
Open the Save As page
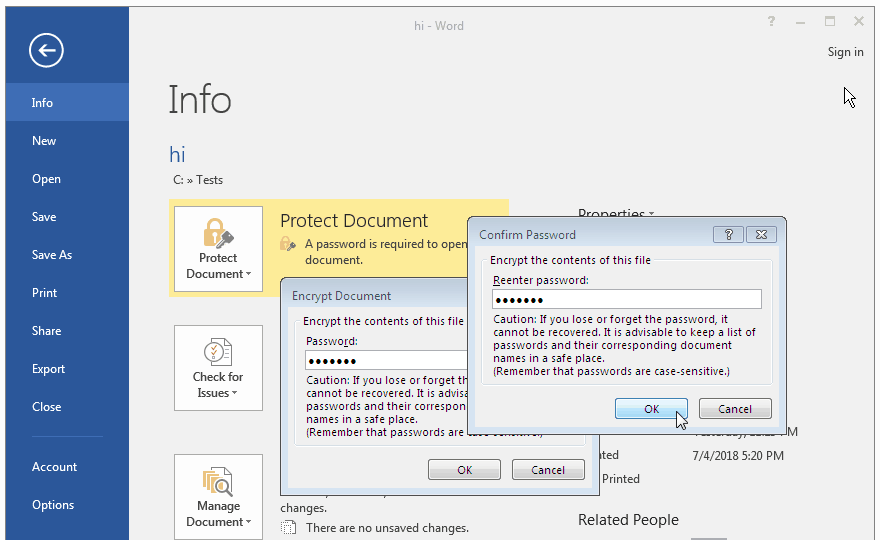pos(52,255)
